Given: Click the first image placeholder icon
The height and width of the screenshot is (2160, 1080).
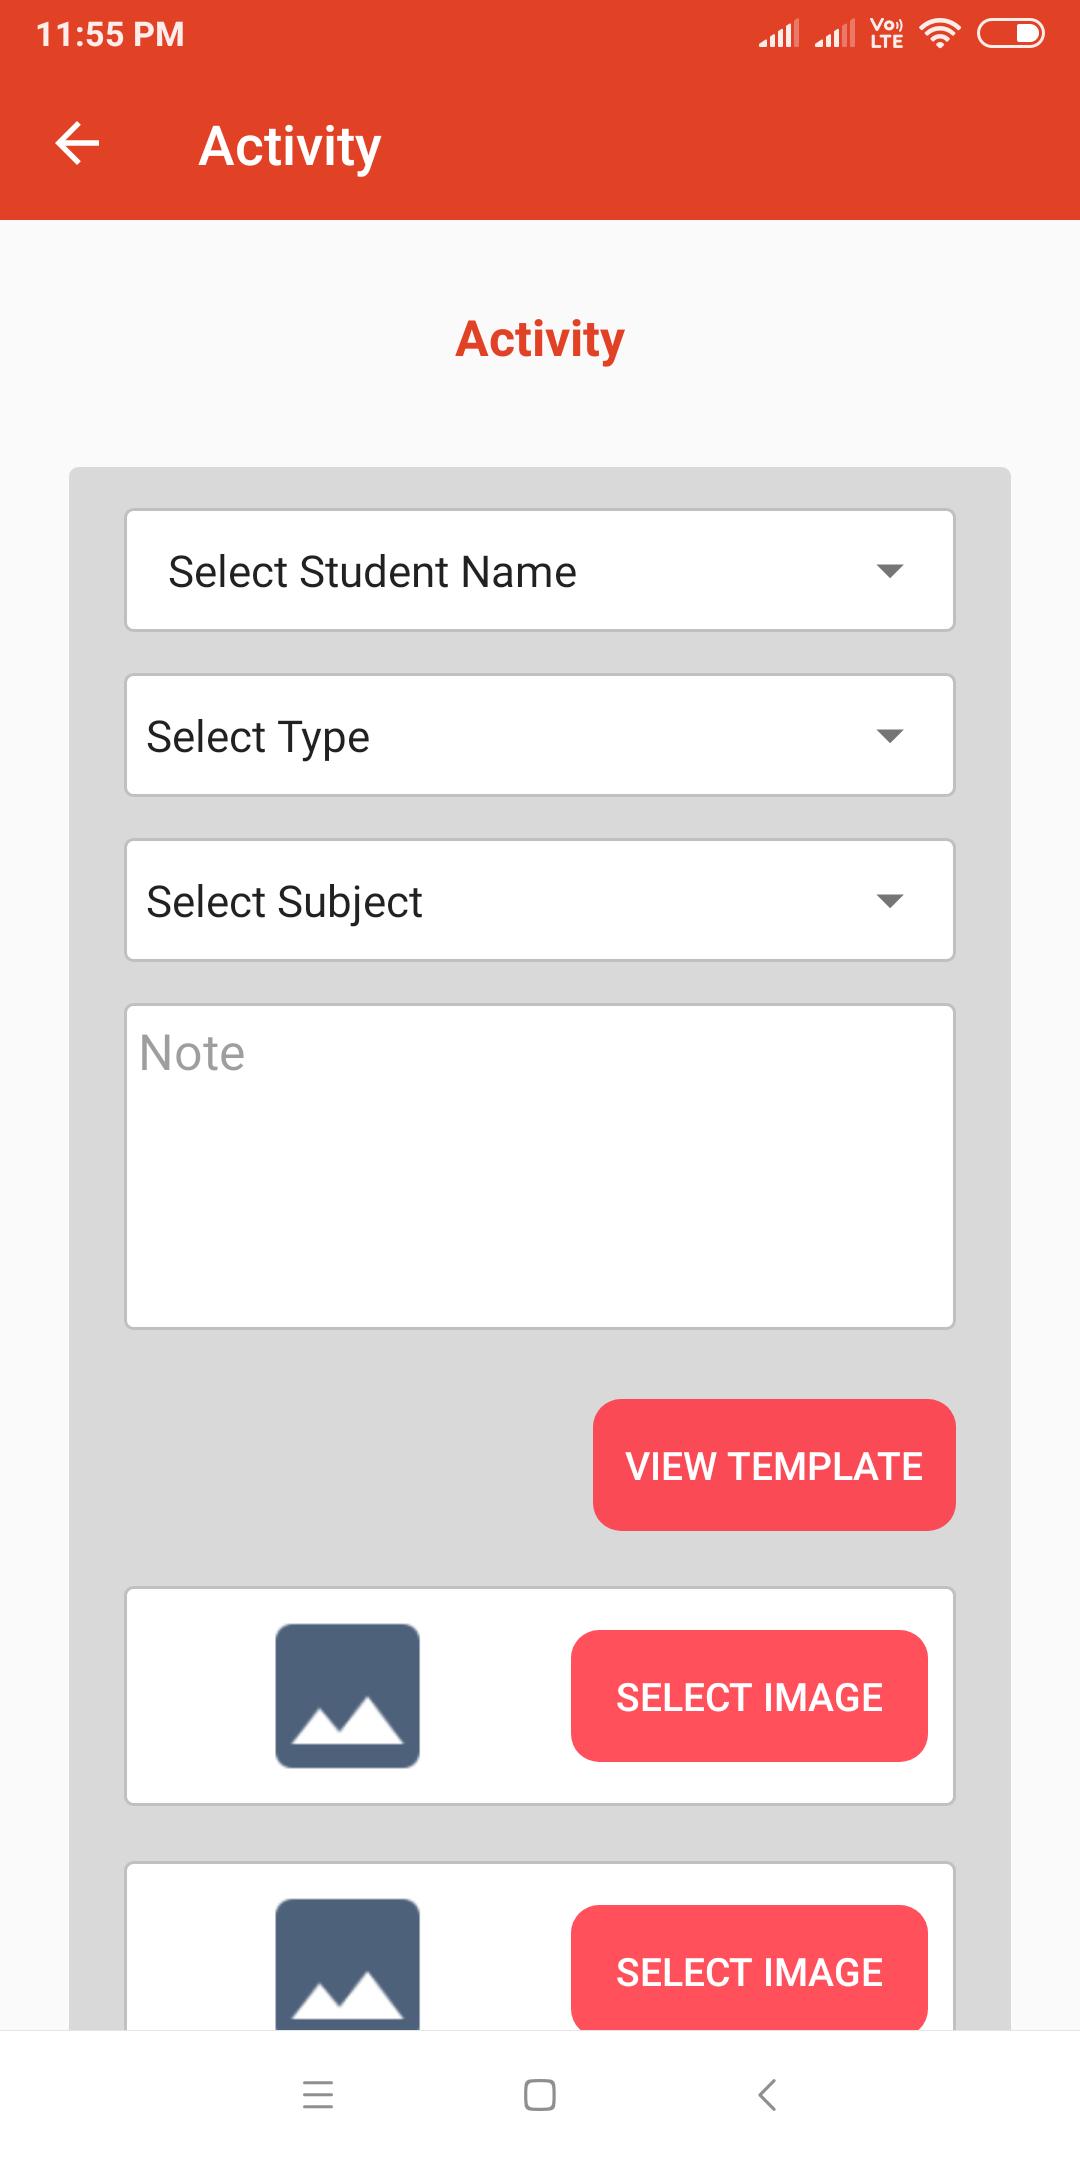Looking at the screenshot, I should point(347,1696).
